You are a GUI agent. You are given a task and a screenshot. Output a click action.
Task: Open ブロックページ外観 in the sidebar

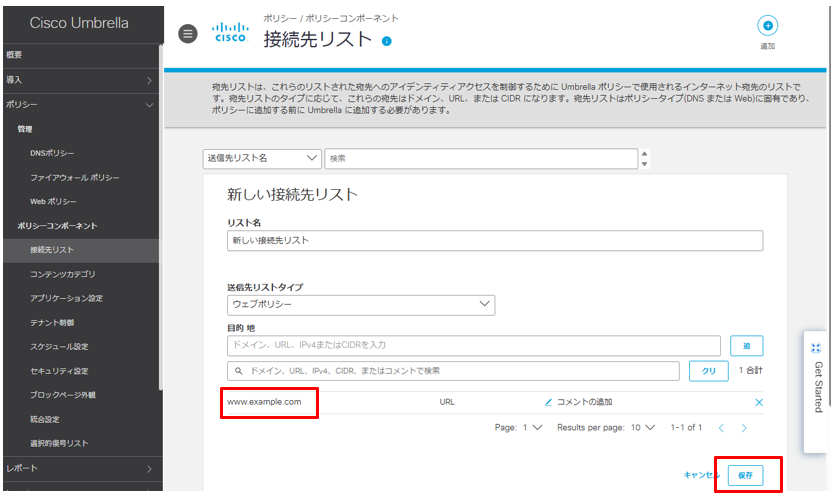pyautogui.click(x=63, y=395)
